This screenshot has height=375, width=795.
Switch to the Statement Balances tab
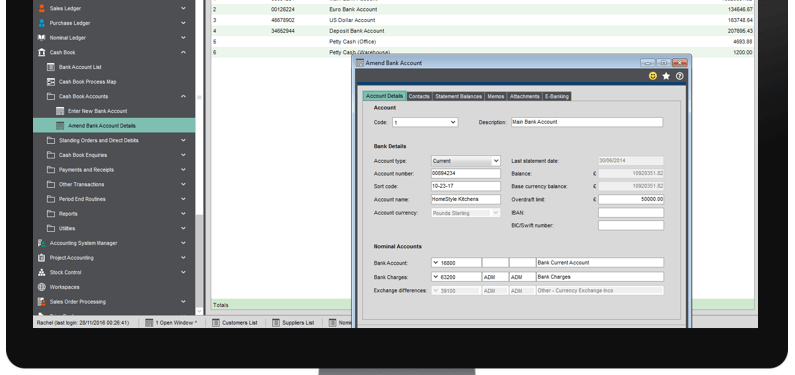tap(458, 96)
